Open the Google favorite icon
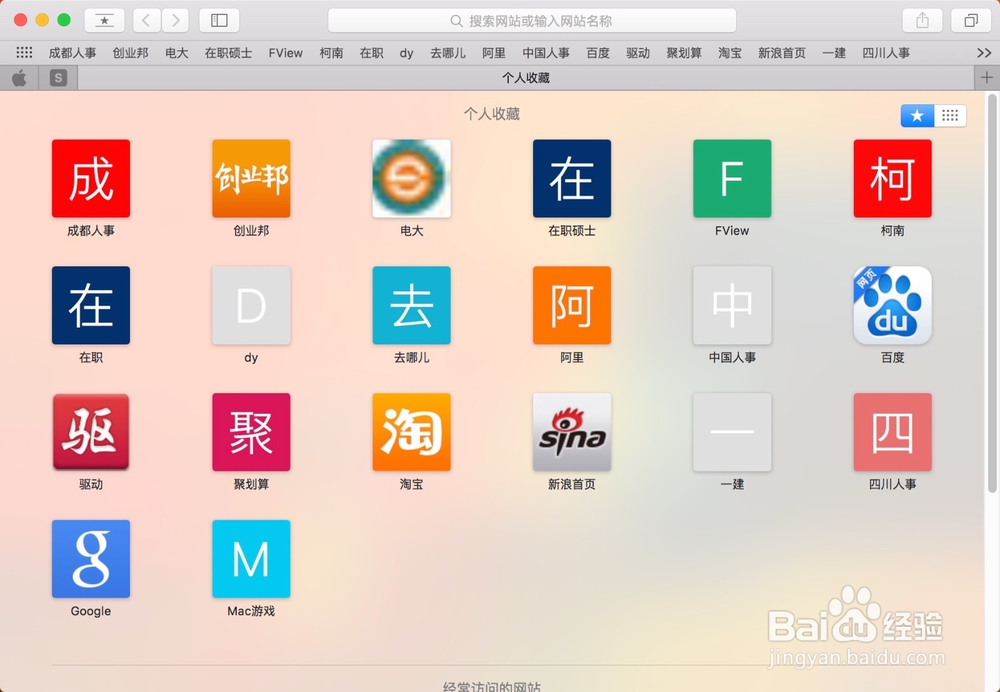The width and height of the screenshot is (1000, 692). pos(90,560)
